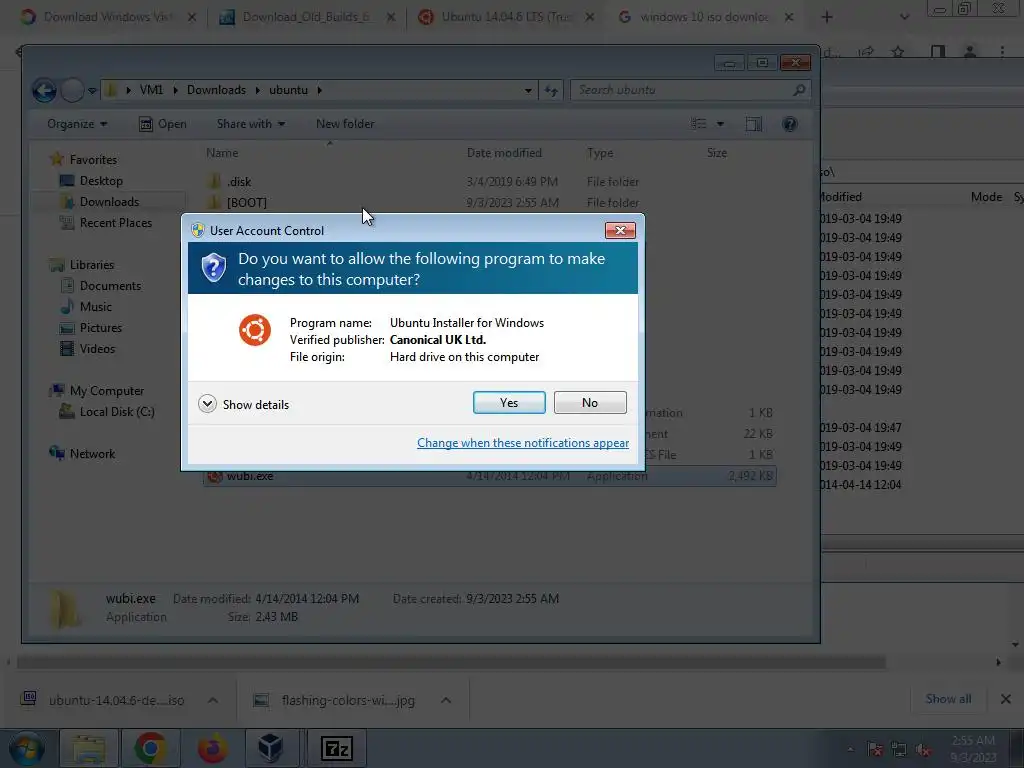This screenshot has height=768, width=1024.
Task: Open address bar history dropdown
Action: coord(528,91)
